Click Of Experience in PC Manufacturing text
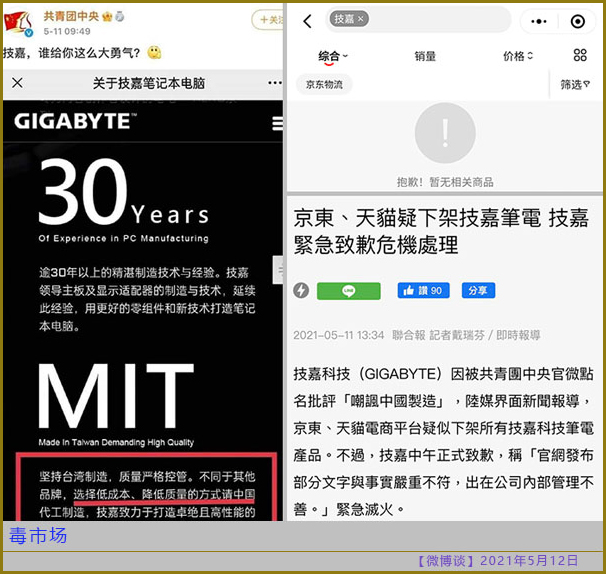606x574 pixels. [x=123, y=238]
